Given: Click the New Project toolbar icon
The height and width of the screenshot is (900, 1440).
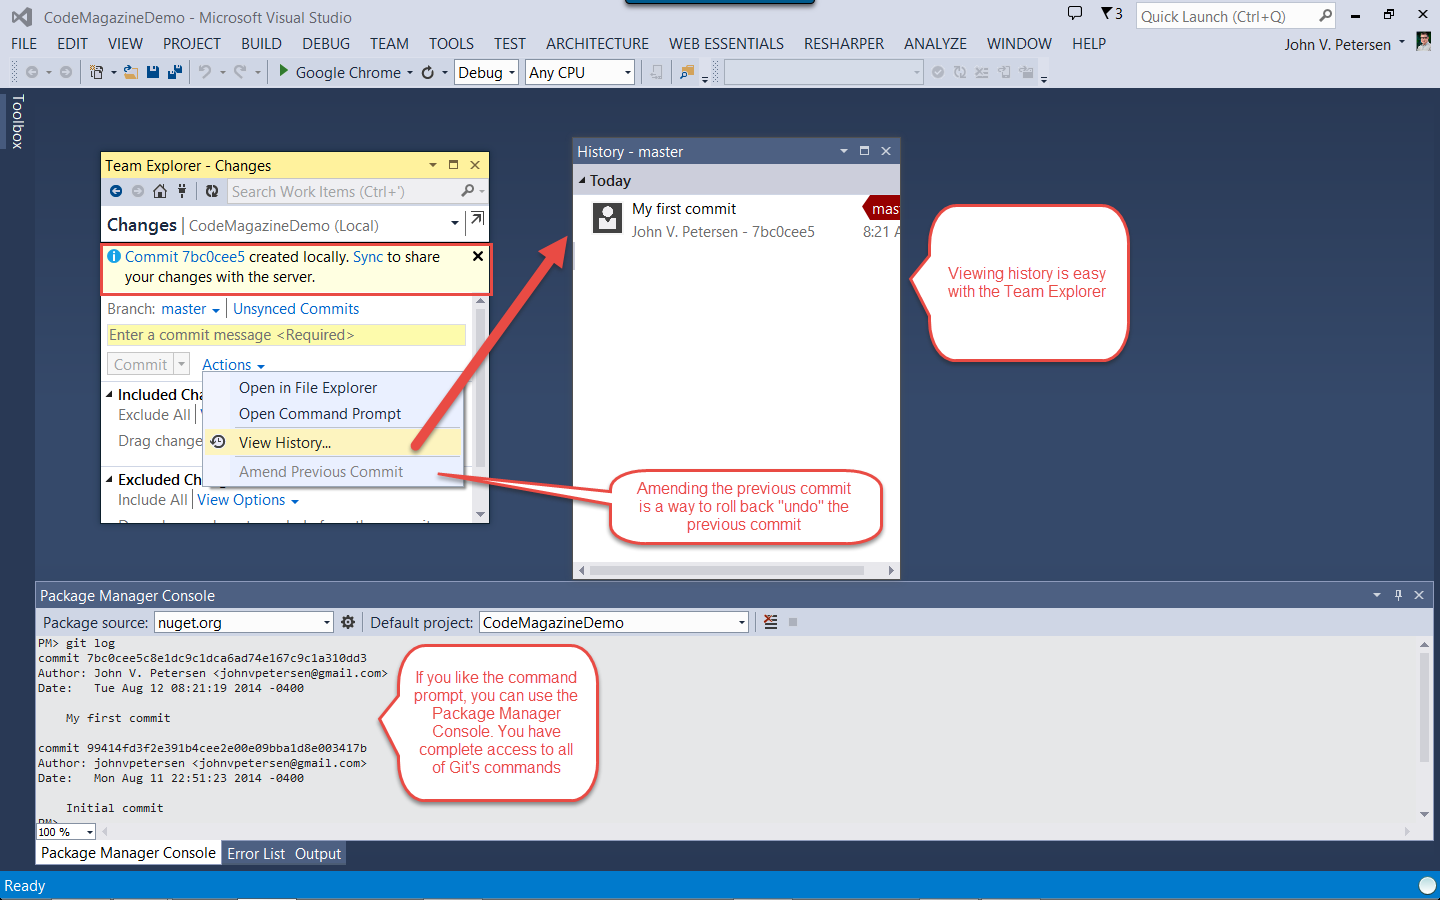Looking at the screenshot, I should [96, 72].
